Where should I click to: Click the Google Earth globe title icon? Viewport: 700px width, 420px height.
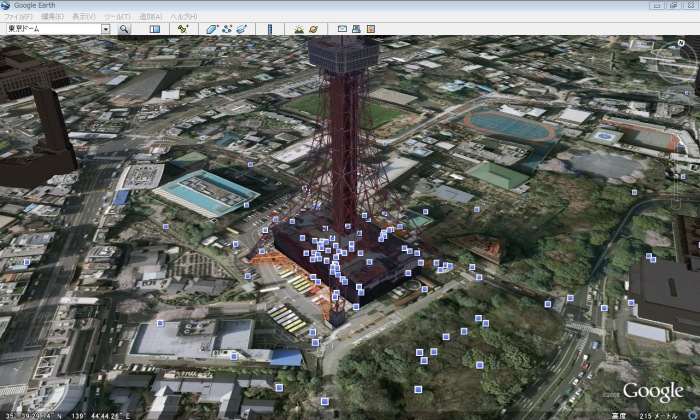click(5, 5)
